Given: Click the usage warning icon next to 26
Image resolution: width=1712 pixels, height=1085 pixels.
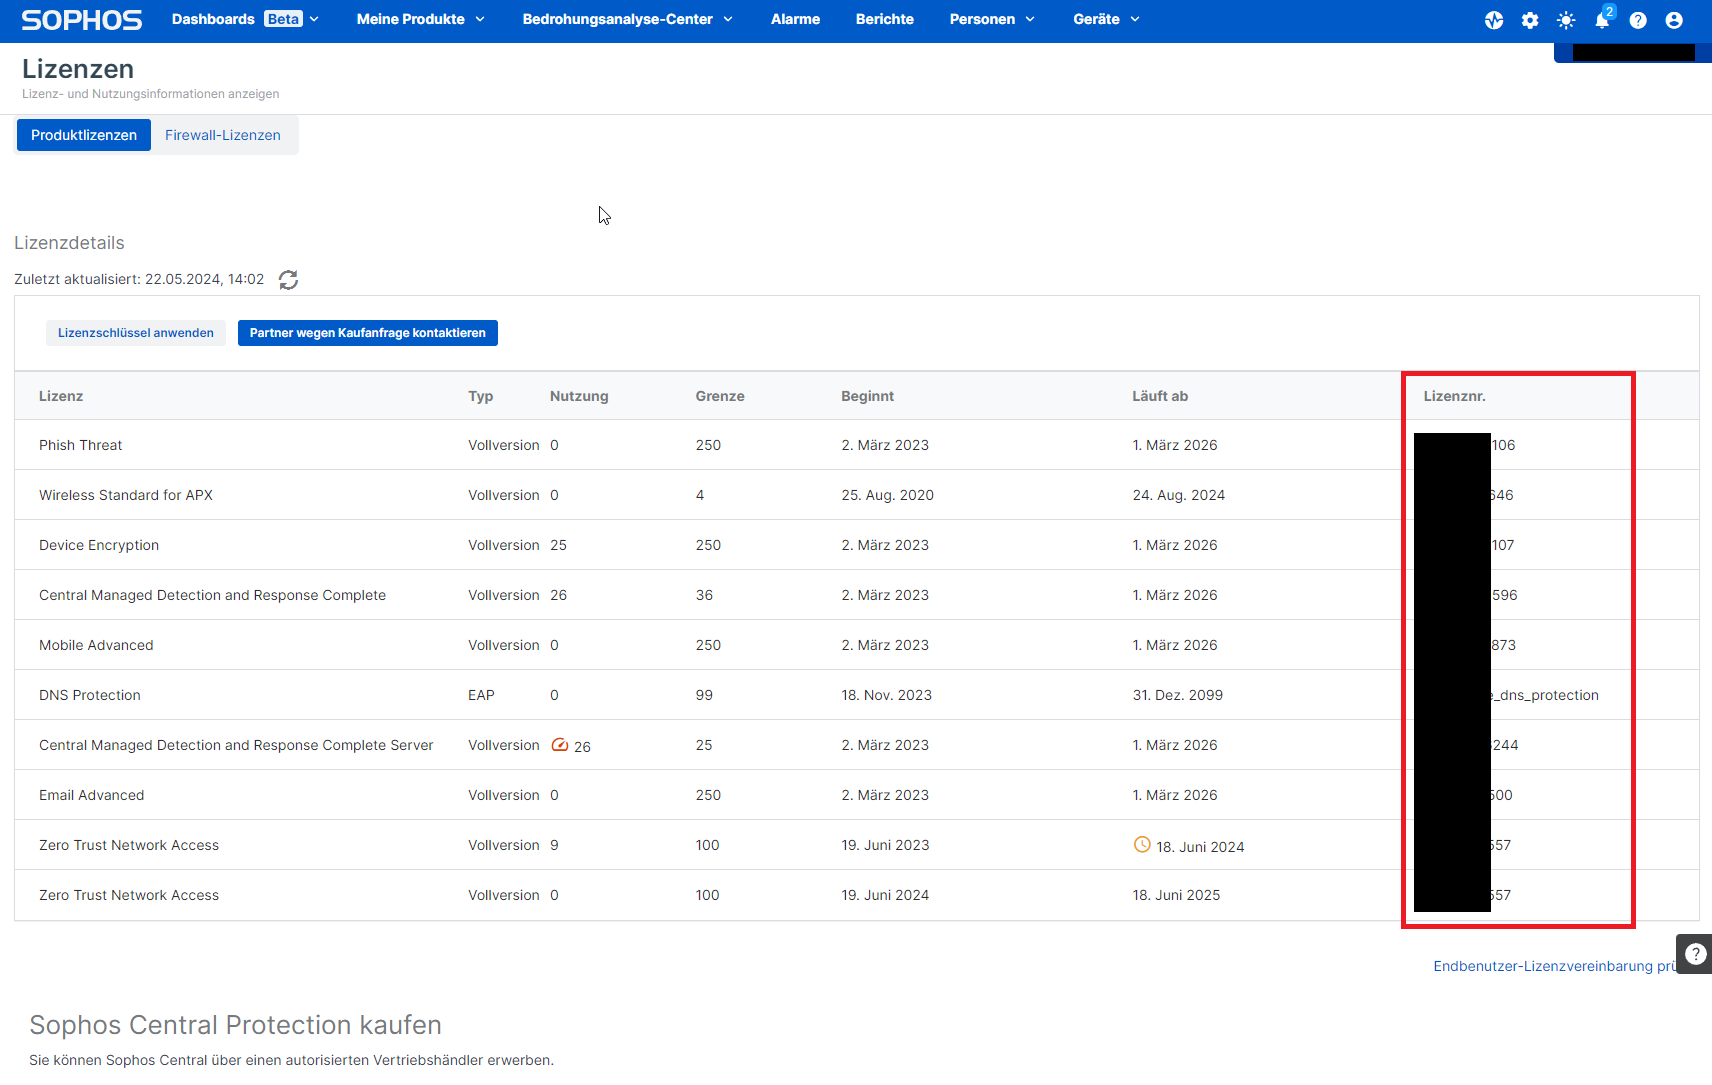Looking at the screenshot, I should 560,745.
